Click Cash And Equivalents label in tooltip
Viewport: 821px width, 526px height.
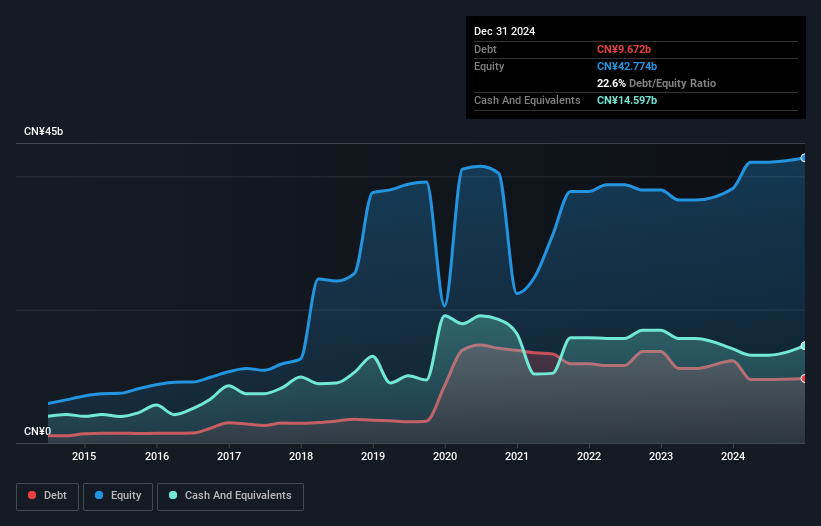tap(527, 100)
